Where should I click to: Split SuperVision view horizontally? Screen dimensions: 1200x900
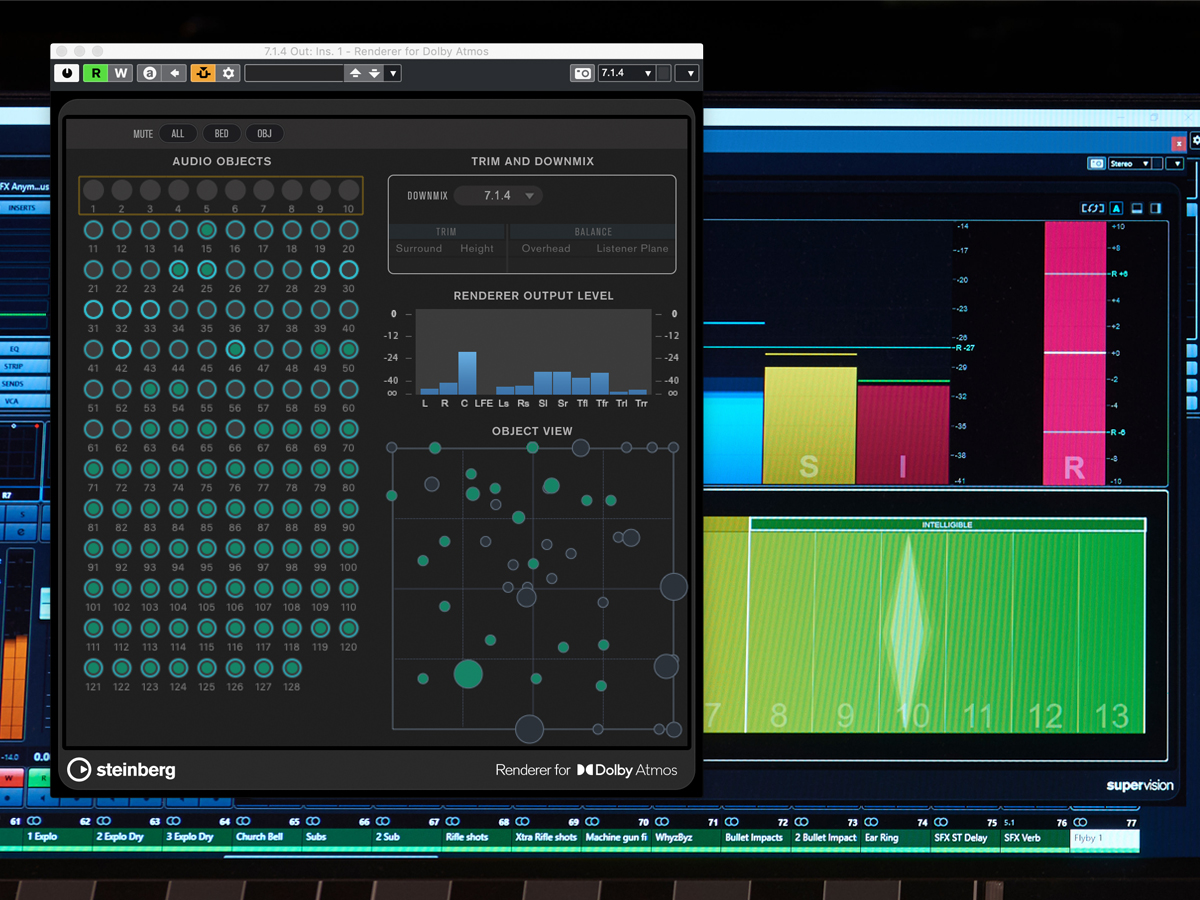pos(1137,208)
